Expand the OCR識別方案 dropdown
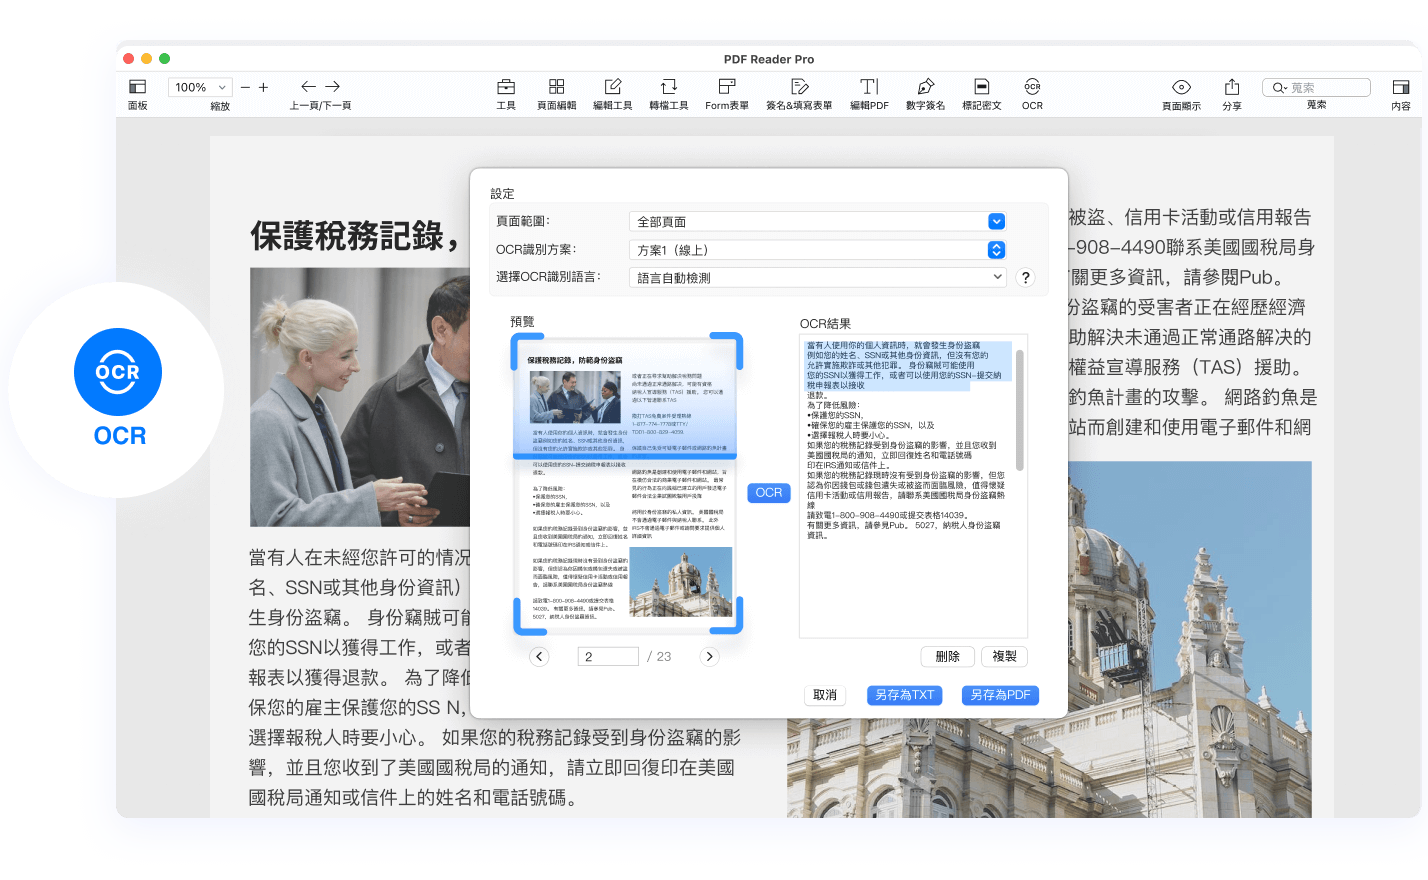The image size is (1428, 880). point(996,250)
